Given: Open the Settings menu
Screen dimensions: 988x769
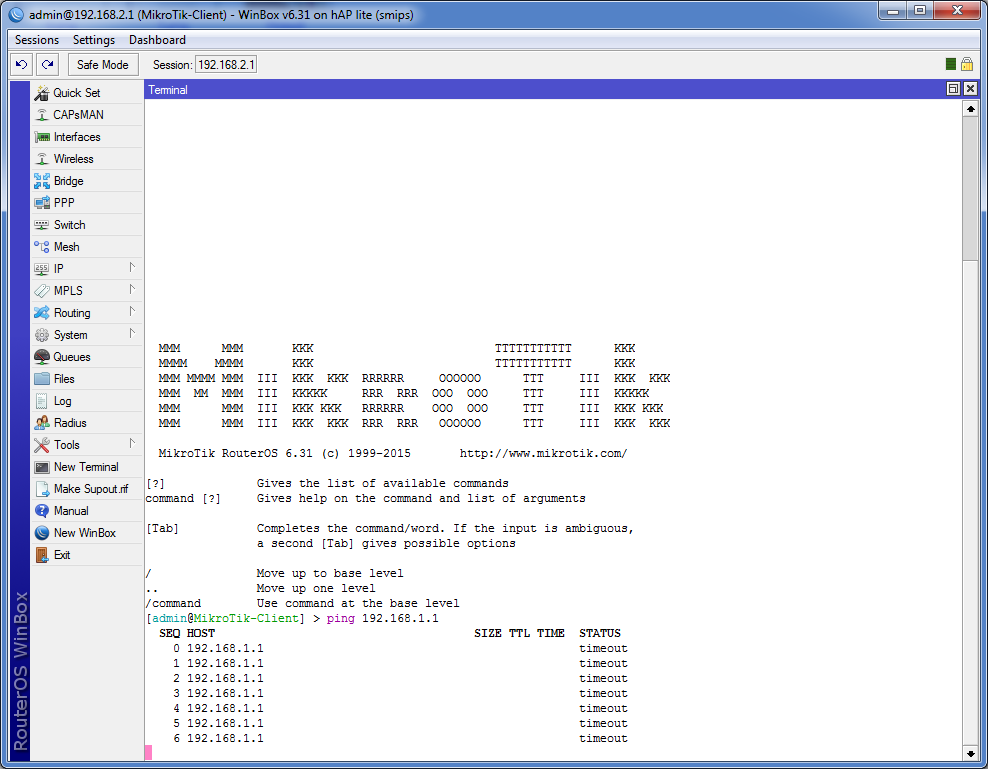Looking at the screenshot, I should (94, 40).
